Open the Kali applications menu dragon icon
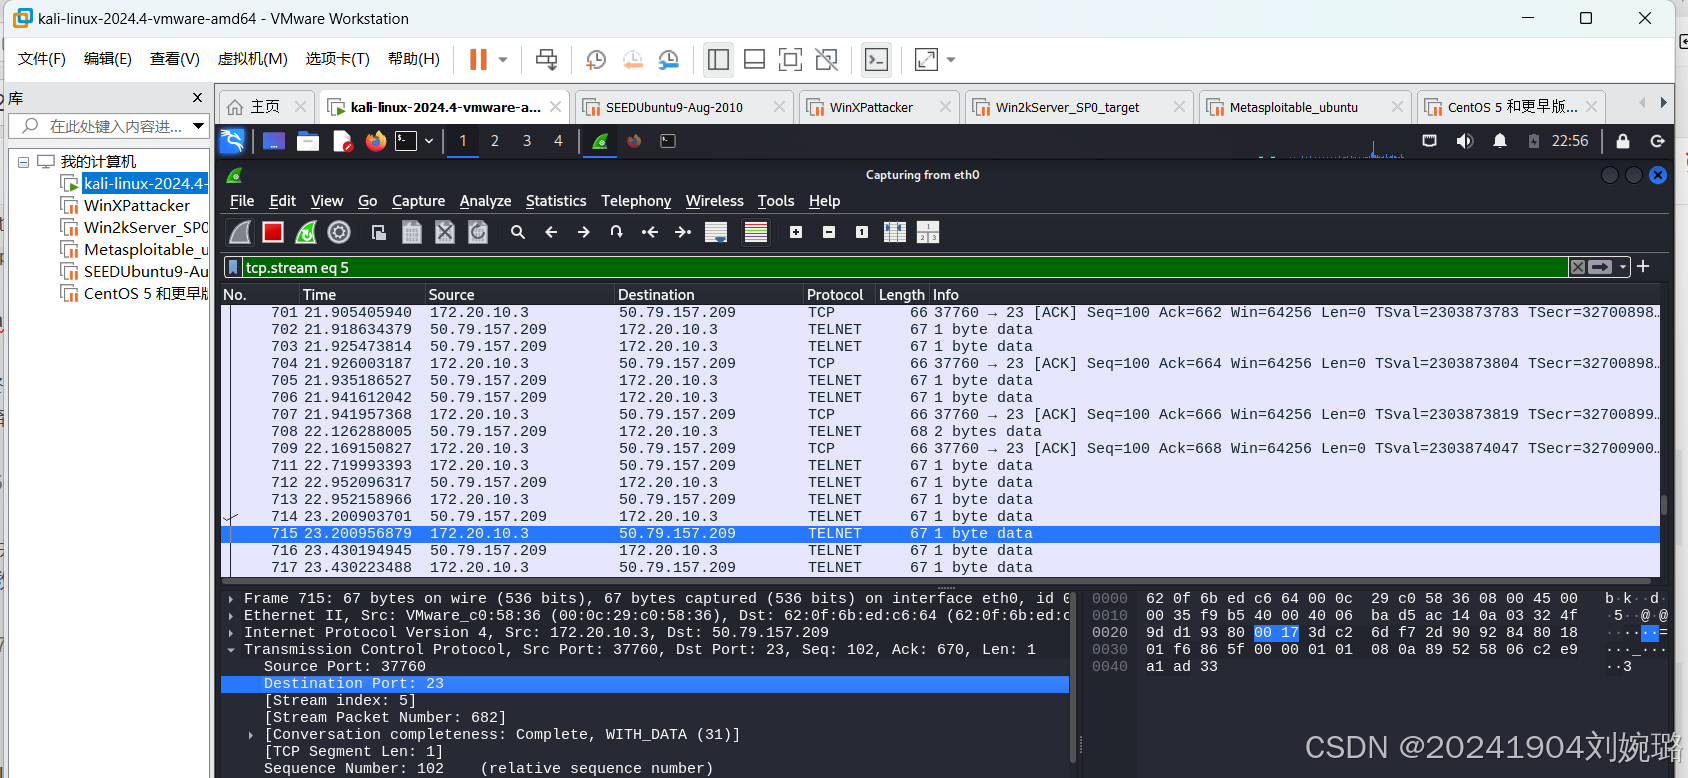Screen dimensions: 1688x778 point(232,141)
